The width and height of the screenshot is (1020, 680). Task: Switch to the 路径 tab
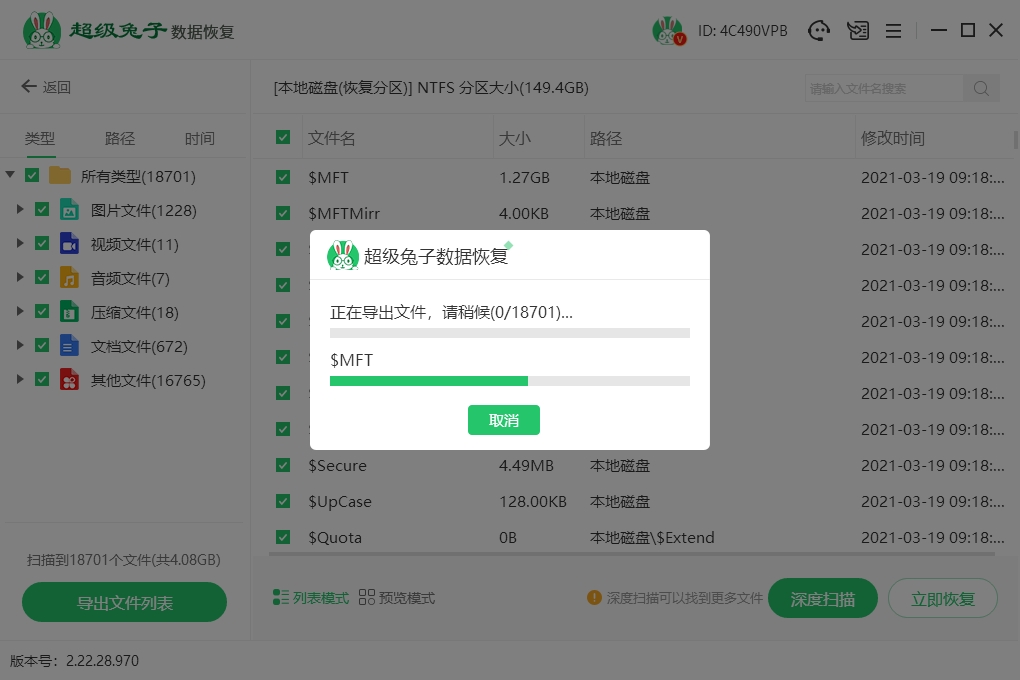click(120, 139)
